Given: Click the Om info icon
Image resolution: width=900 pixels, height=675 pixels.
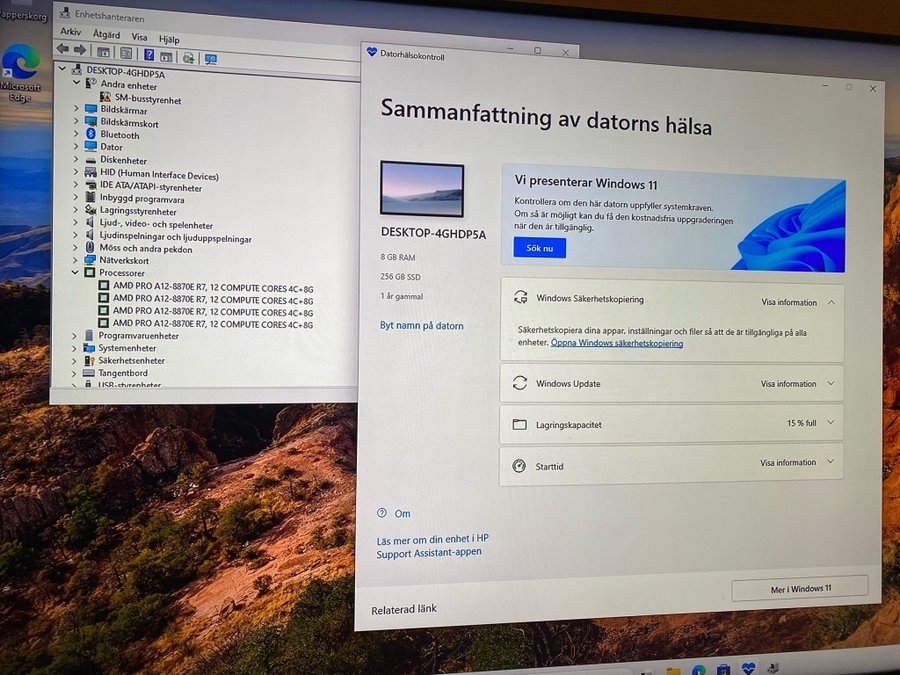Looking at the screenshot, I should click(x=382, y=513).
